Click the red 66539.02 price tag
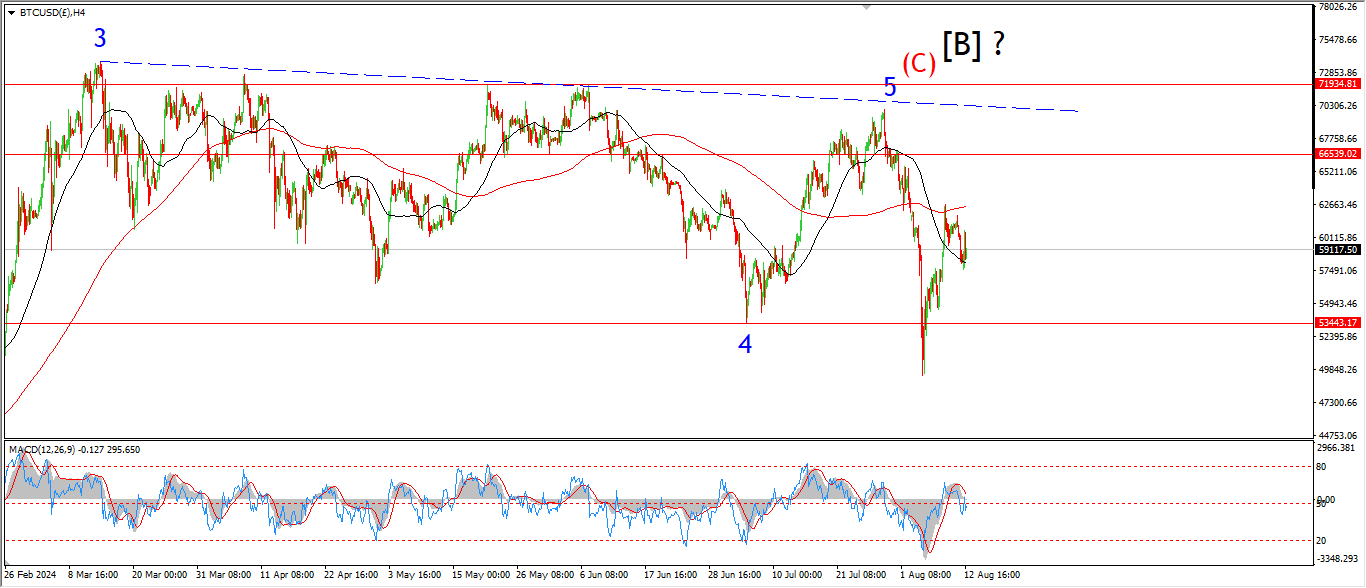 click(x=1337, y=154)
